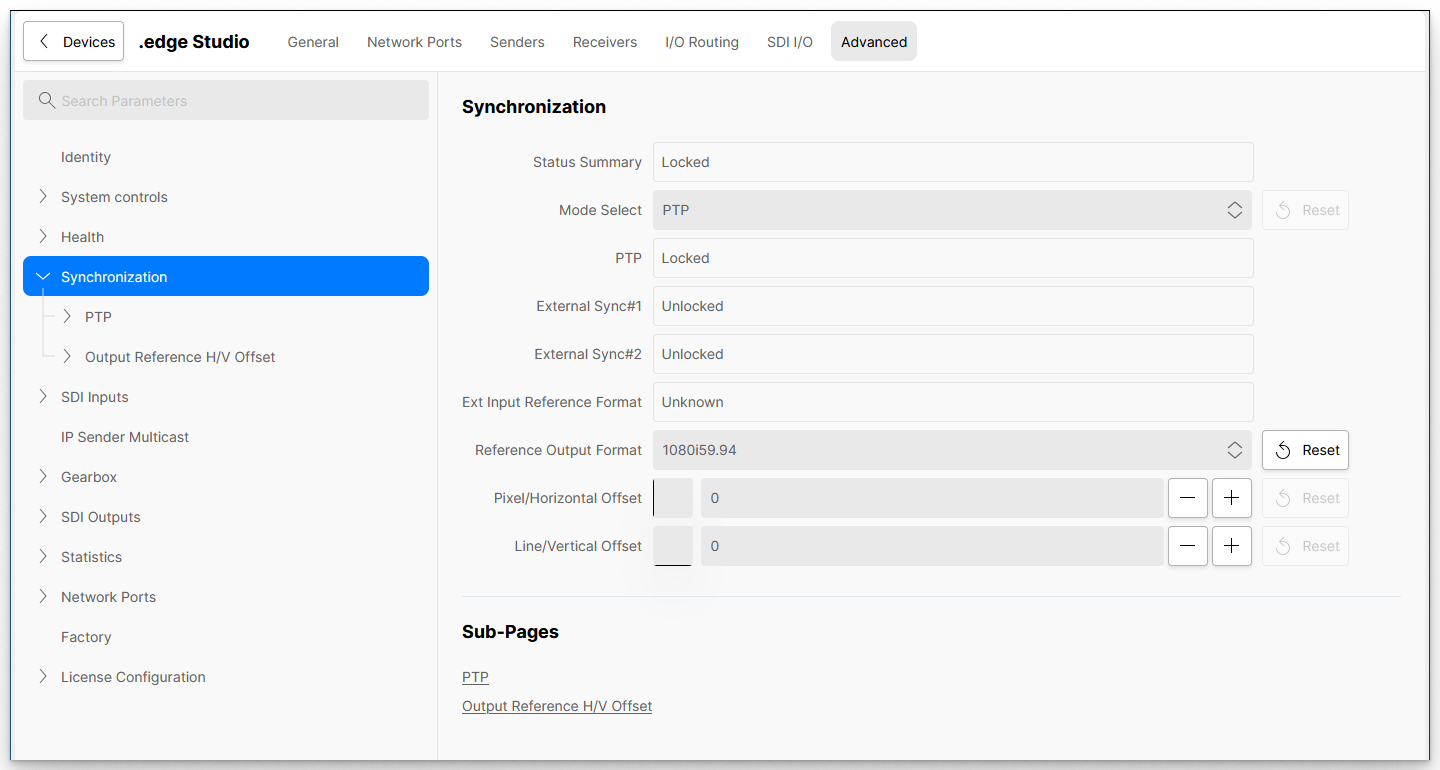Open the PTP sub-page link
The width and height of the screenshot is (1440, 770).
pyautogui.click(x=475, y=677)
